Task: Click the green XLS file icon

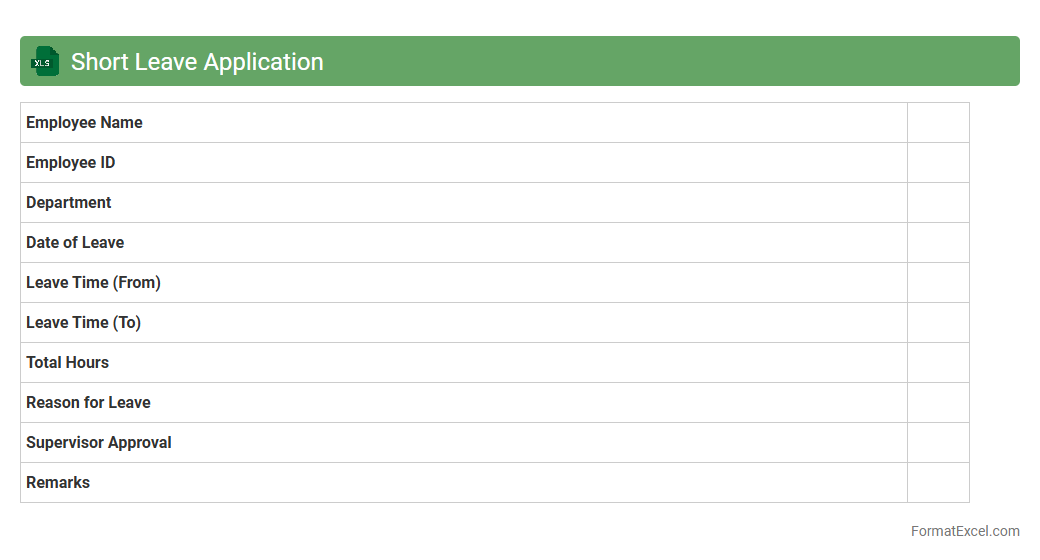Action: 45,62
